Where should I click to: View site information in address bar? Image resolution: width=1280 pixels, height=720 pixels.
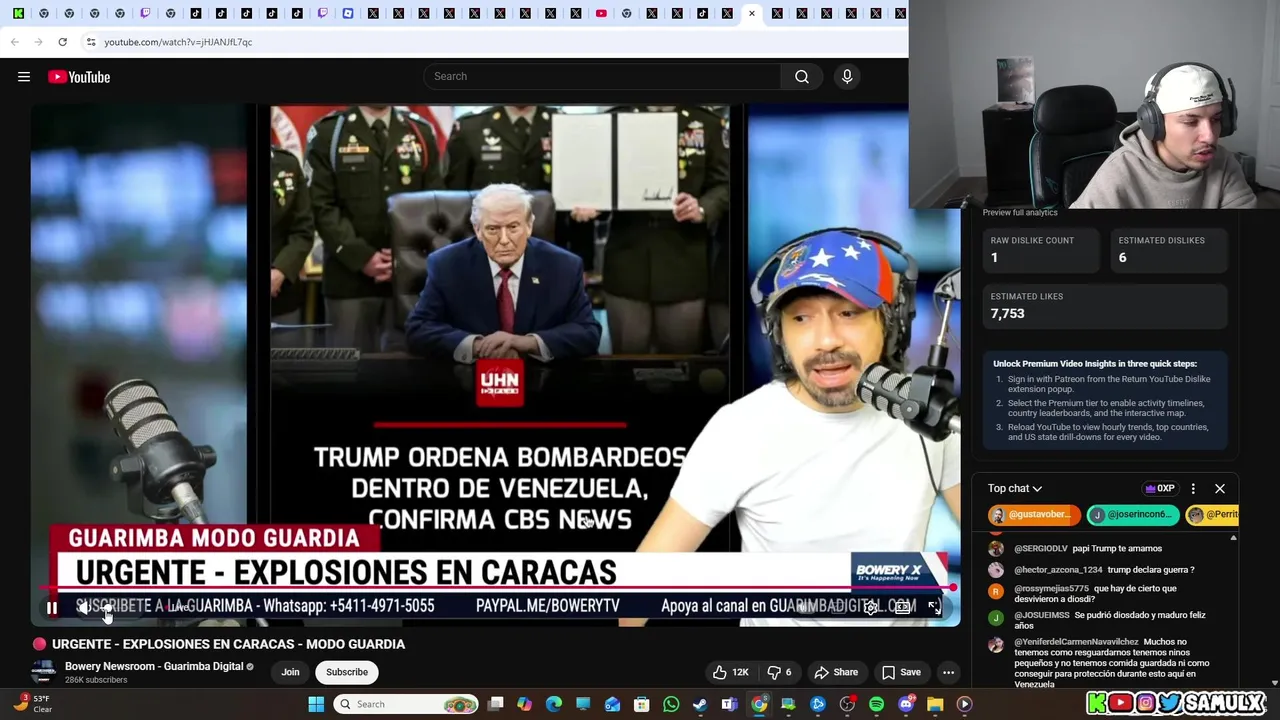[91, 42]
